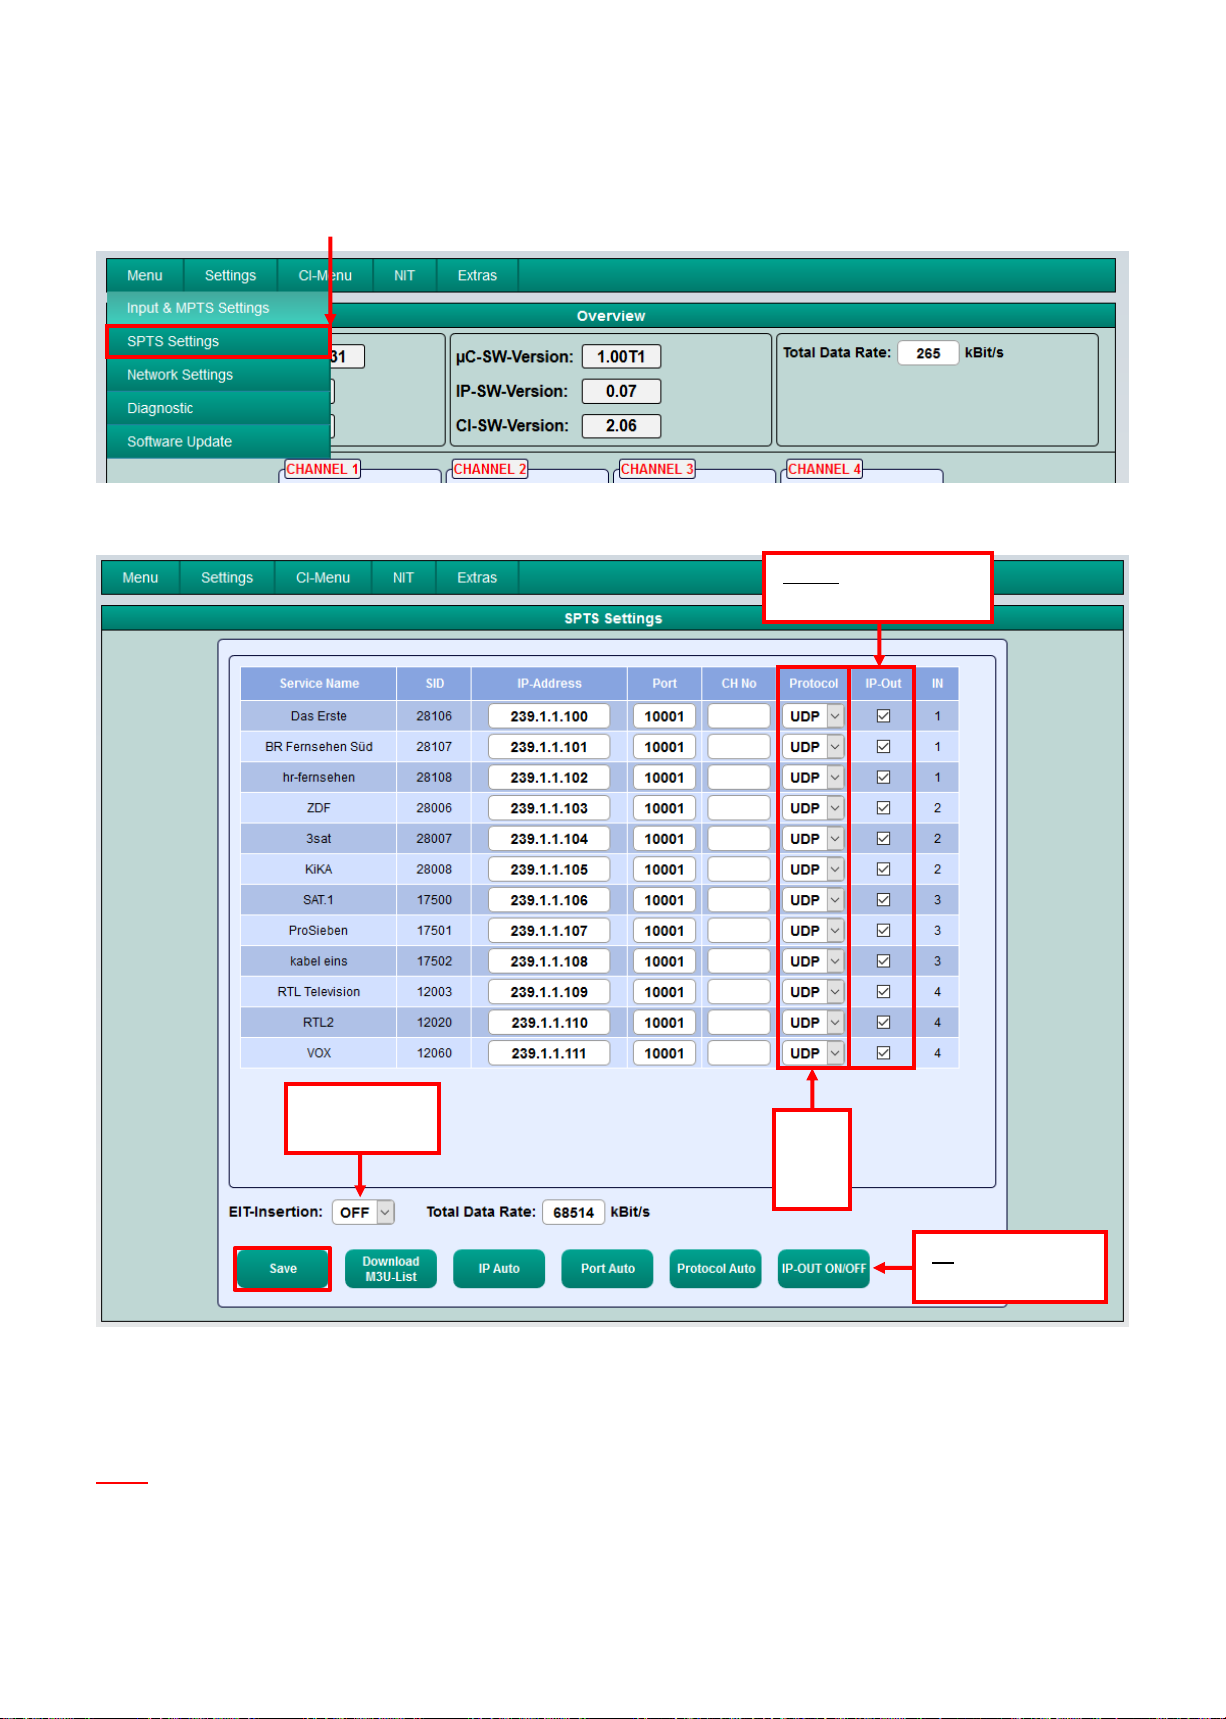Click CH No field for VOX
The height and width of the screenshot is (1719, 1226).
click(x=739, y=1053)
